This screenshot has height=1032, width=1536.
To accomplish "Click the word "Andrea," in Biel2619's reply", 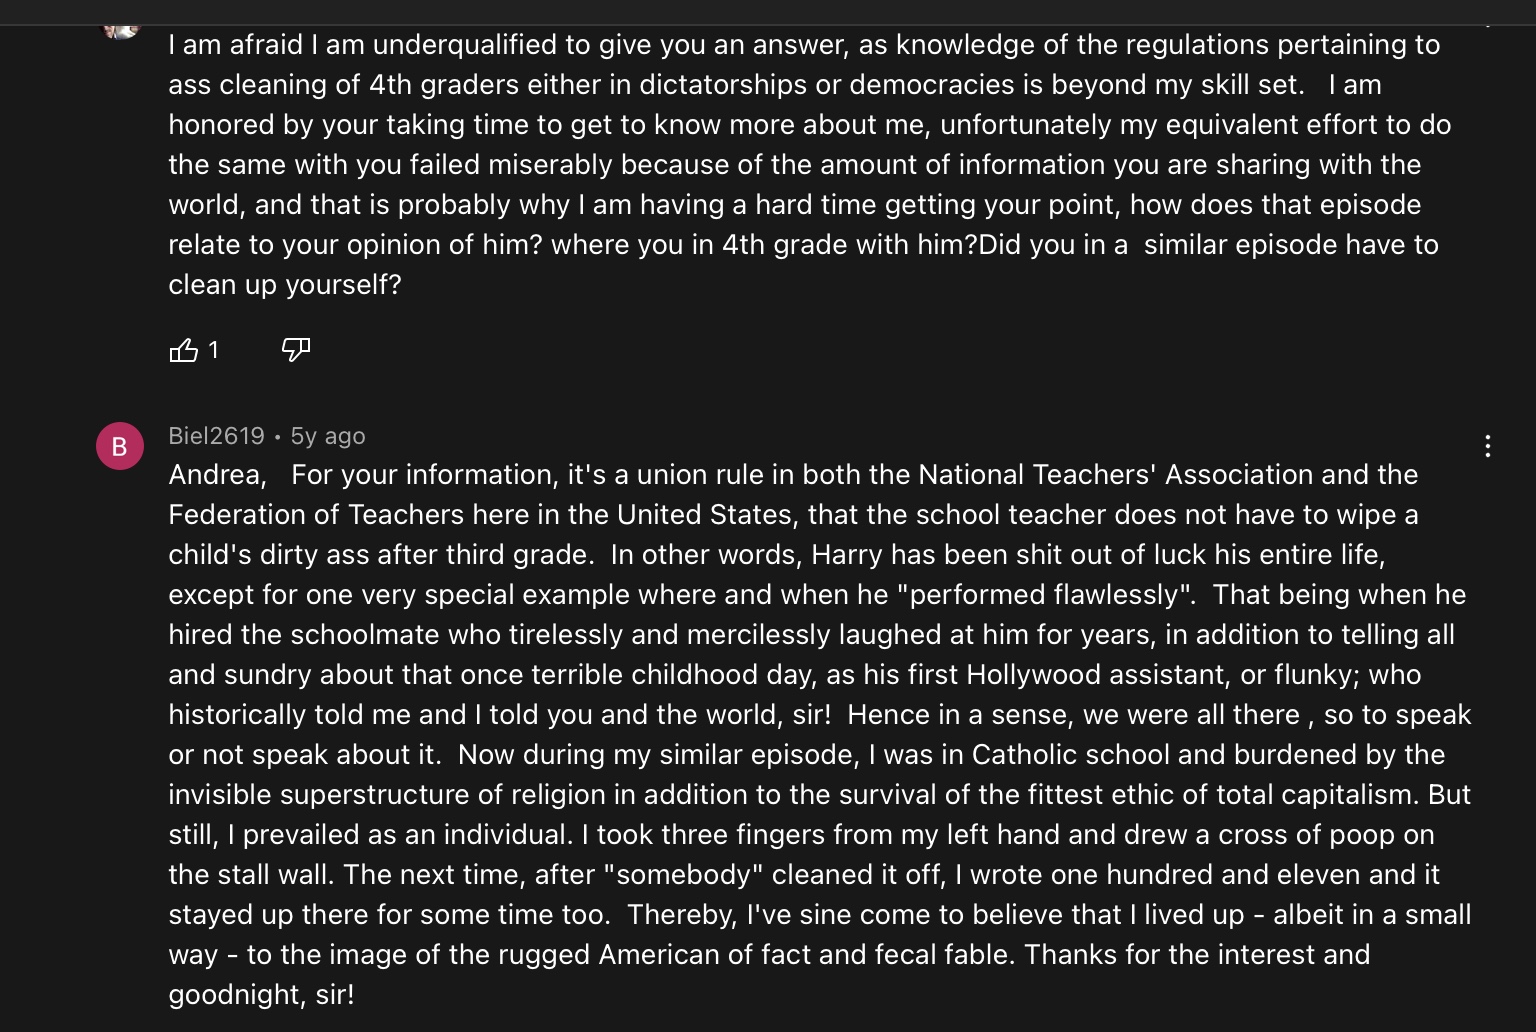I will pos(217,475).
